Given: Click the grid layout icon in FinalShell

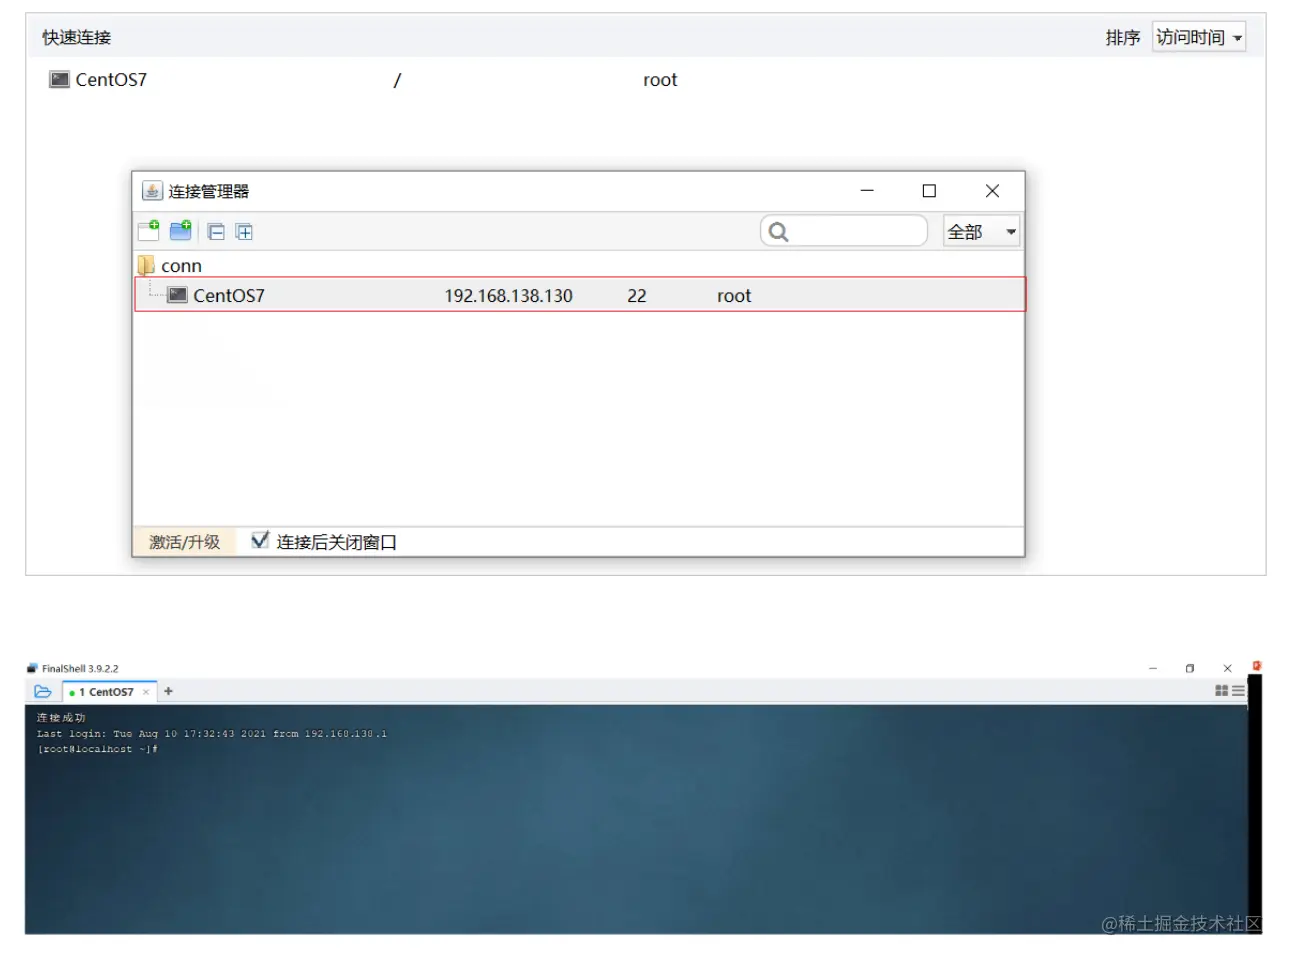Looking at the screenshot, I should [x=1221, y=691].
